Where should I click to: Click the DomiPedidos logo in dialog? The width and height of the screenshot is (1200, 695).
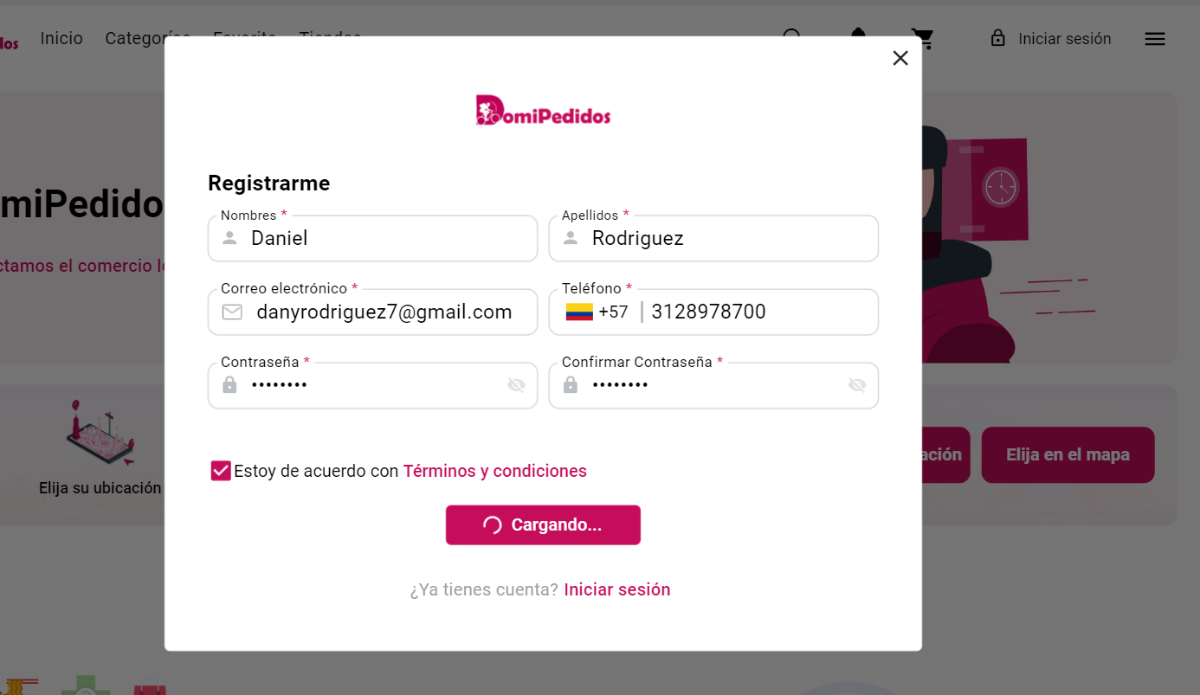543,110
